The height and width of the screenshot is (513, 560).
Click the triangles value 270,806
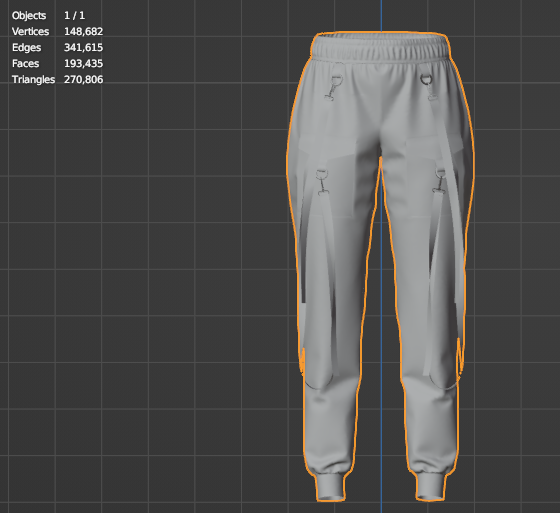click(84, 79)
